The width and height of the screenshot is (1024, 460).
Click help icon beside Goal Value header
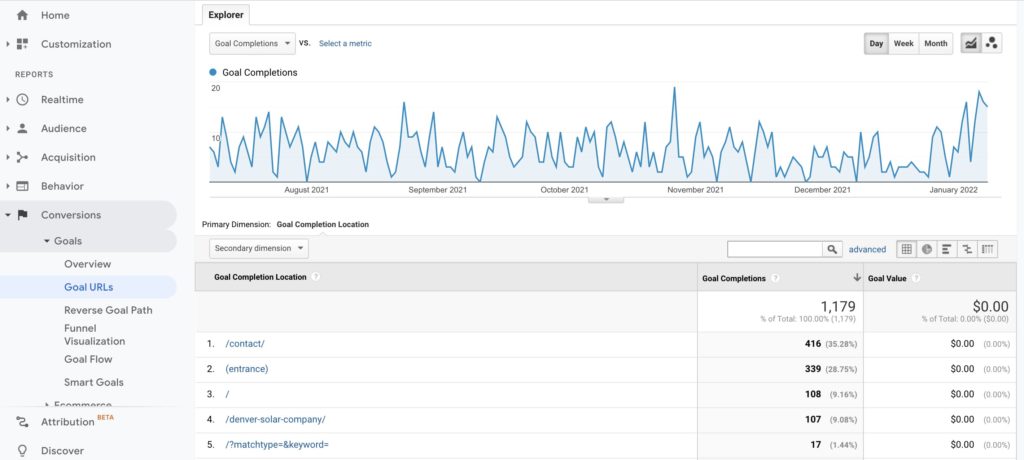tap(916, 278)
